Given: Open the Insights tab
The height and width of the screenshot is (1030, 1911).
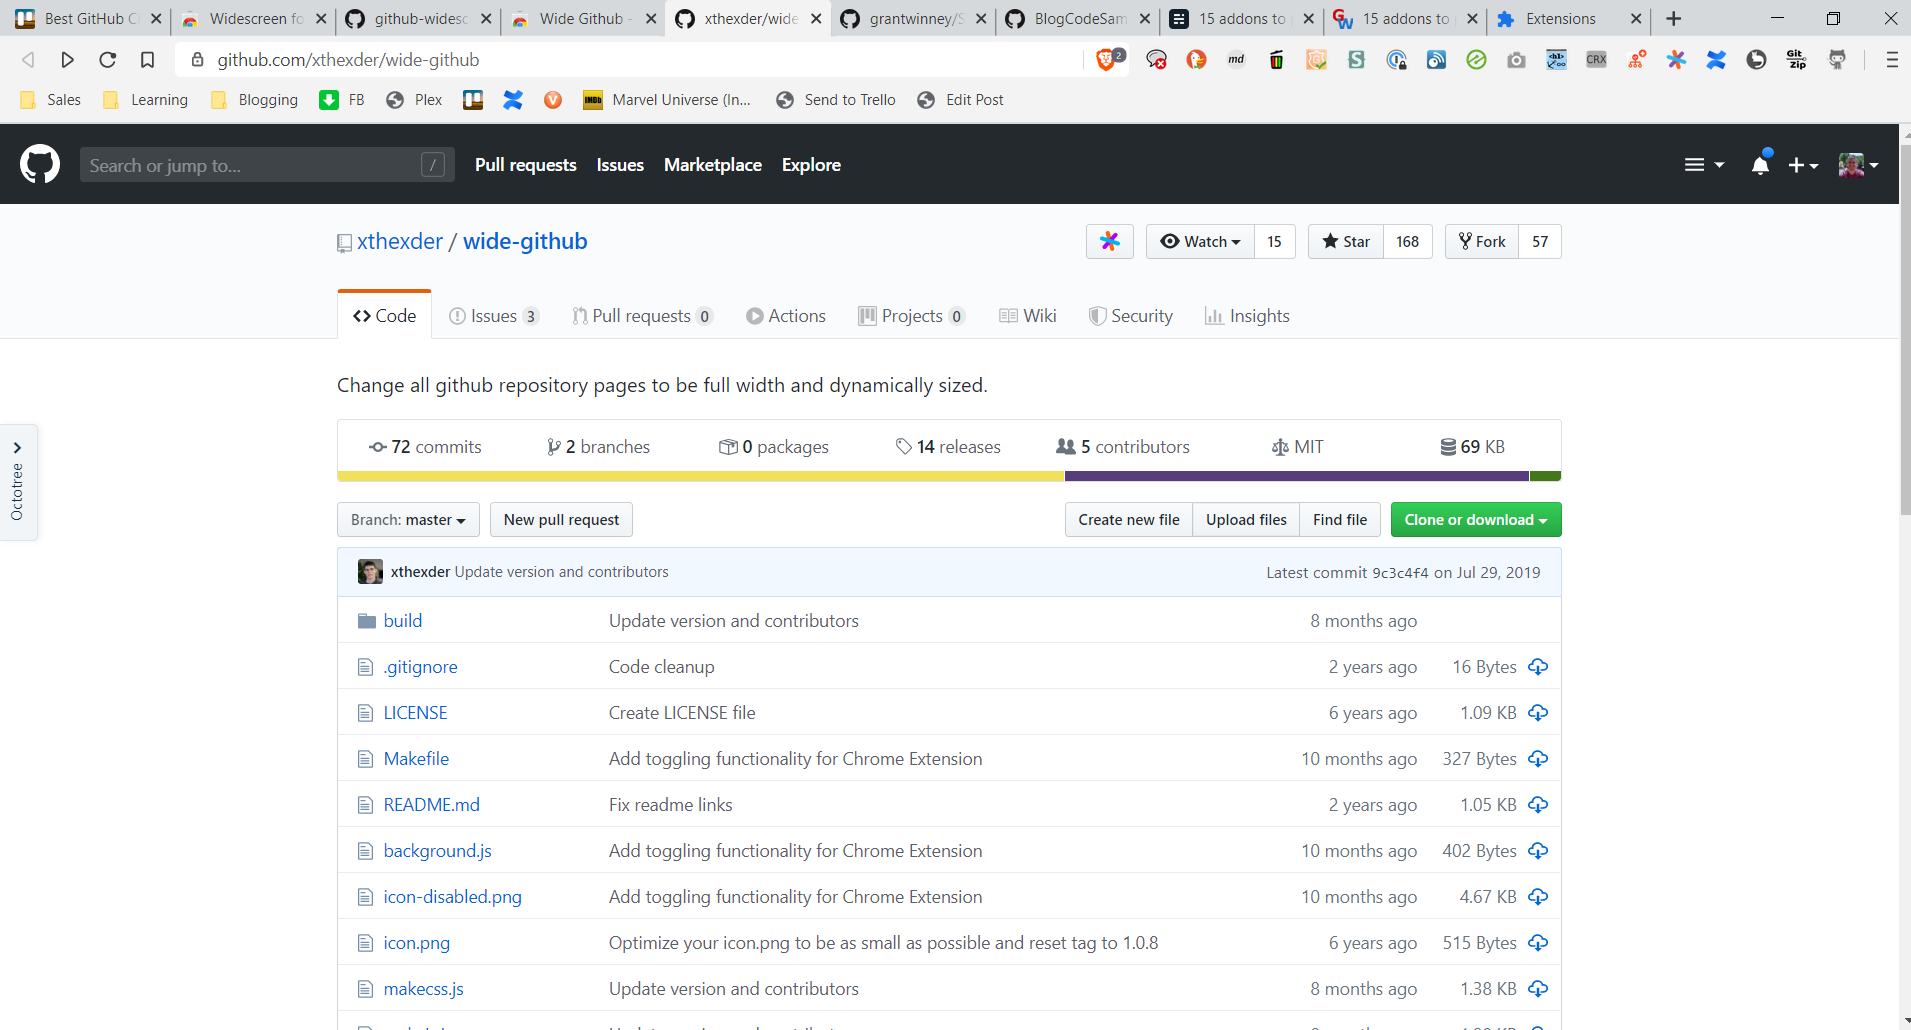Looking at the screenshot, I should coord(1247,316).
